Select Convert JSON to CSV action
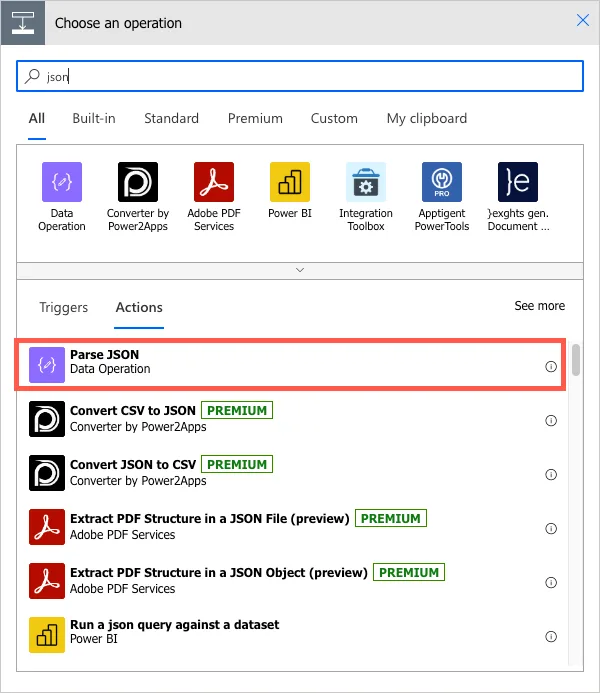This screenshot has height=693, width=600. (x=290, y=473)
